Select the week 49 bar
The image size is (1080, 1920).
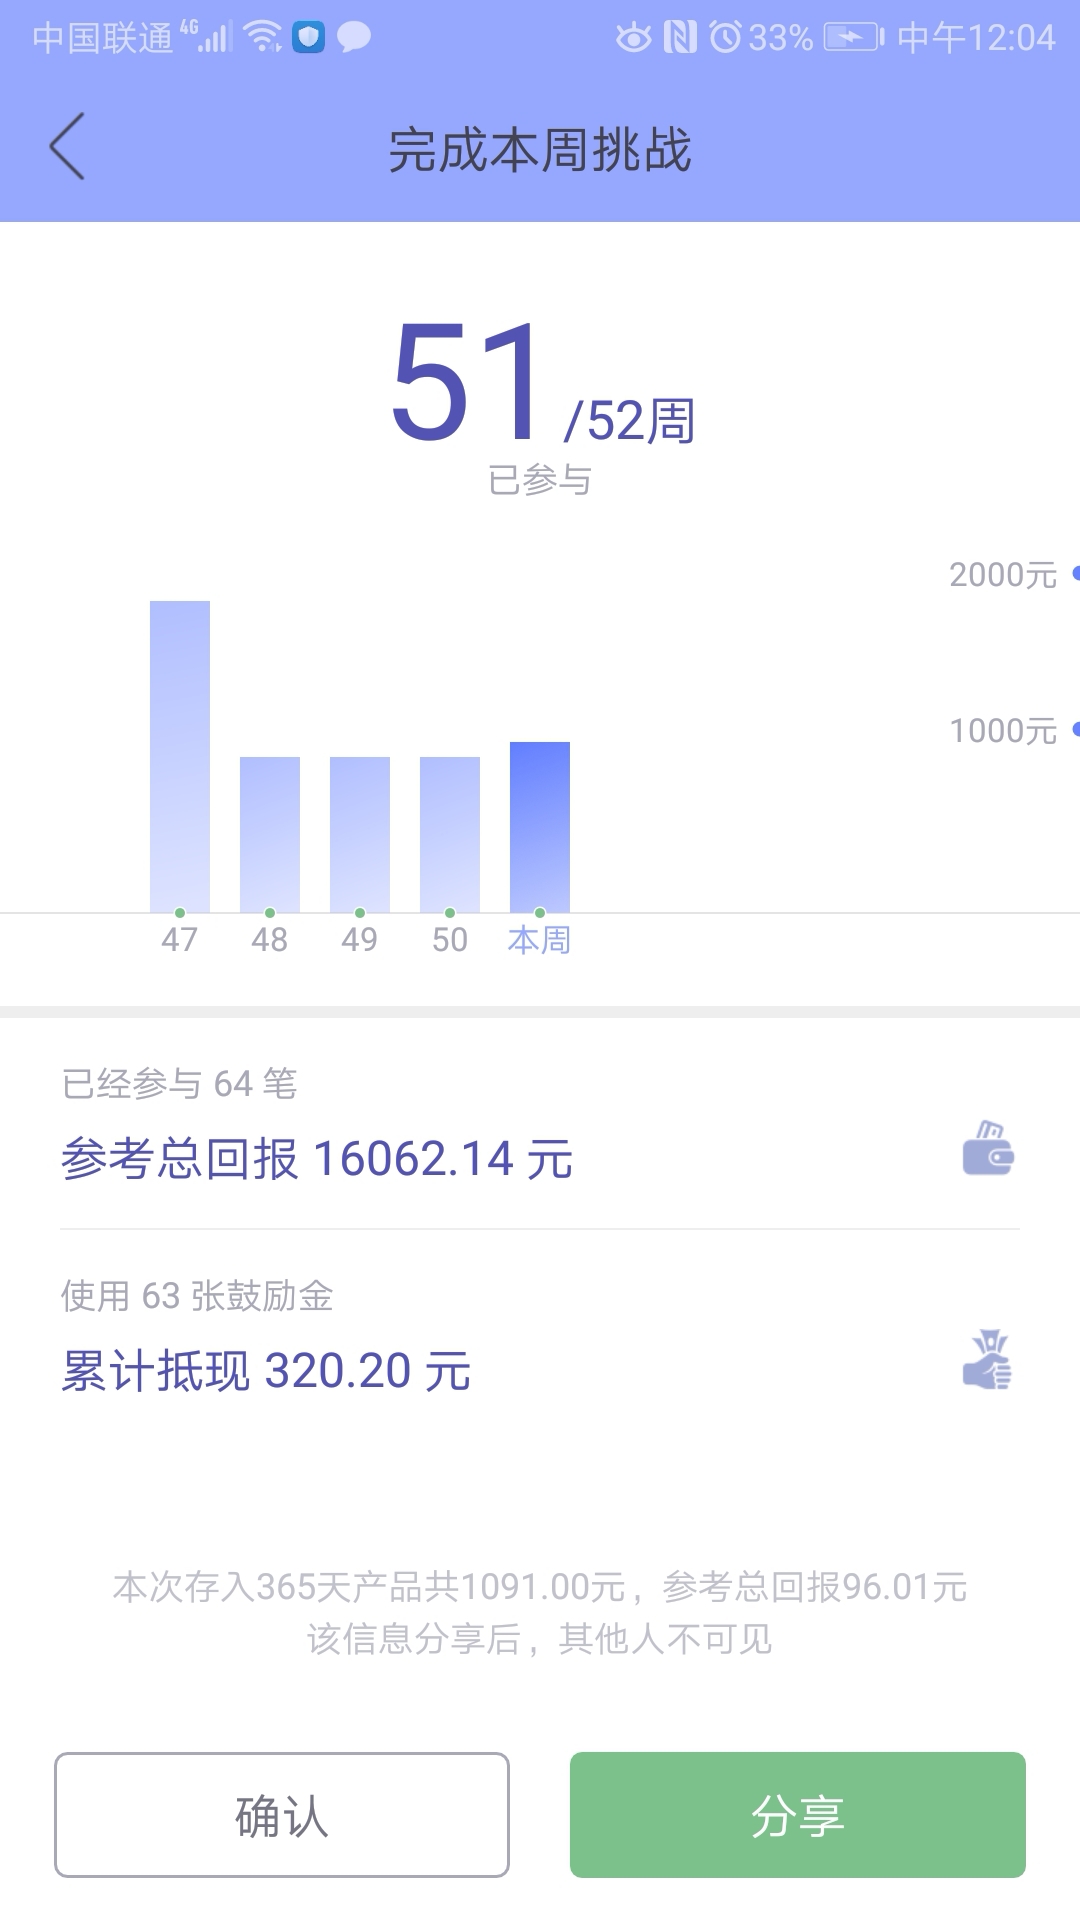coord(360,834)
